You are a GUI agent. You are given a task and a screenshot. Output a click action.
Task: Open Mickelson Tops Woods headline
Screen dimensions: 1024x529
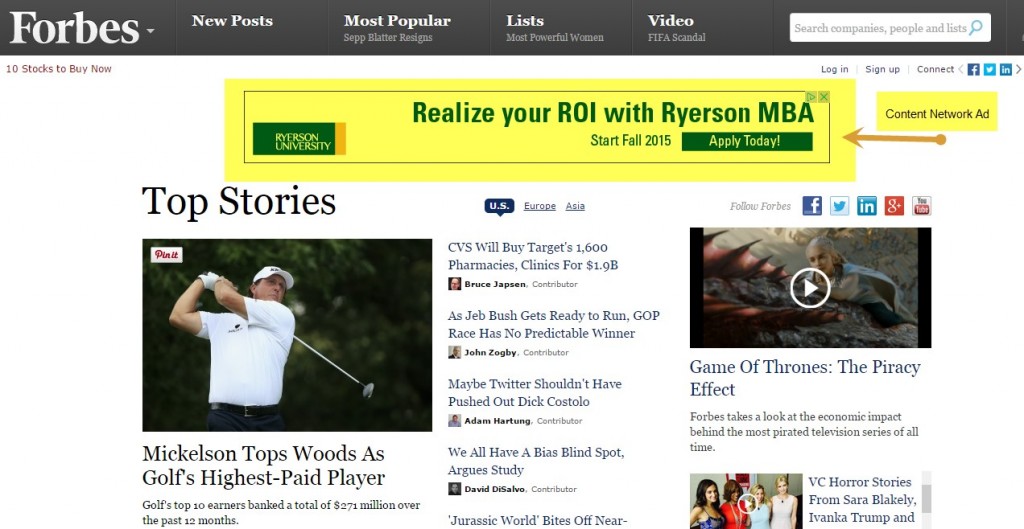[x=264, y=466]
